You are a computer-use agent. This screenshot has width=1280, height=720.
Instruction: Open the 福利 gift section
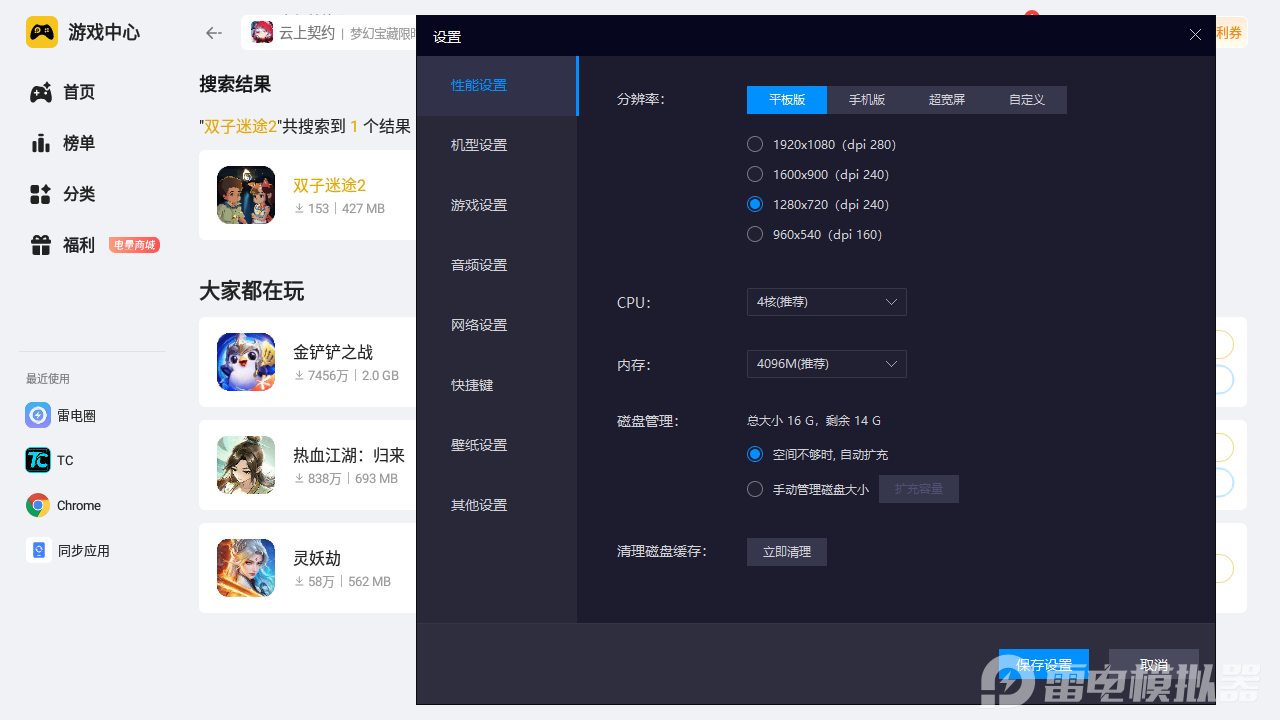click(x=63, y=245)
